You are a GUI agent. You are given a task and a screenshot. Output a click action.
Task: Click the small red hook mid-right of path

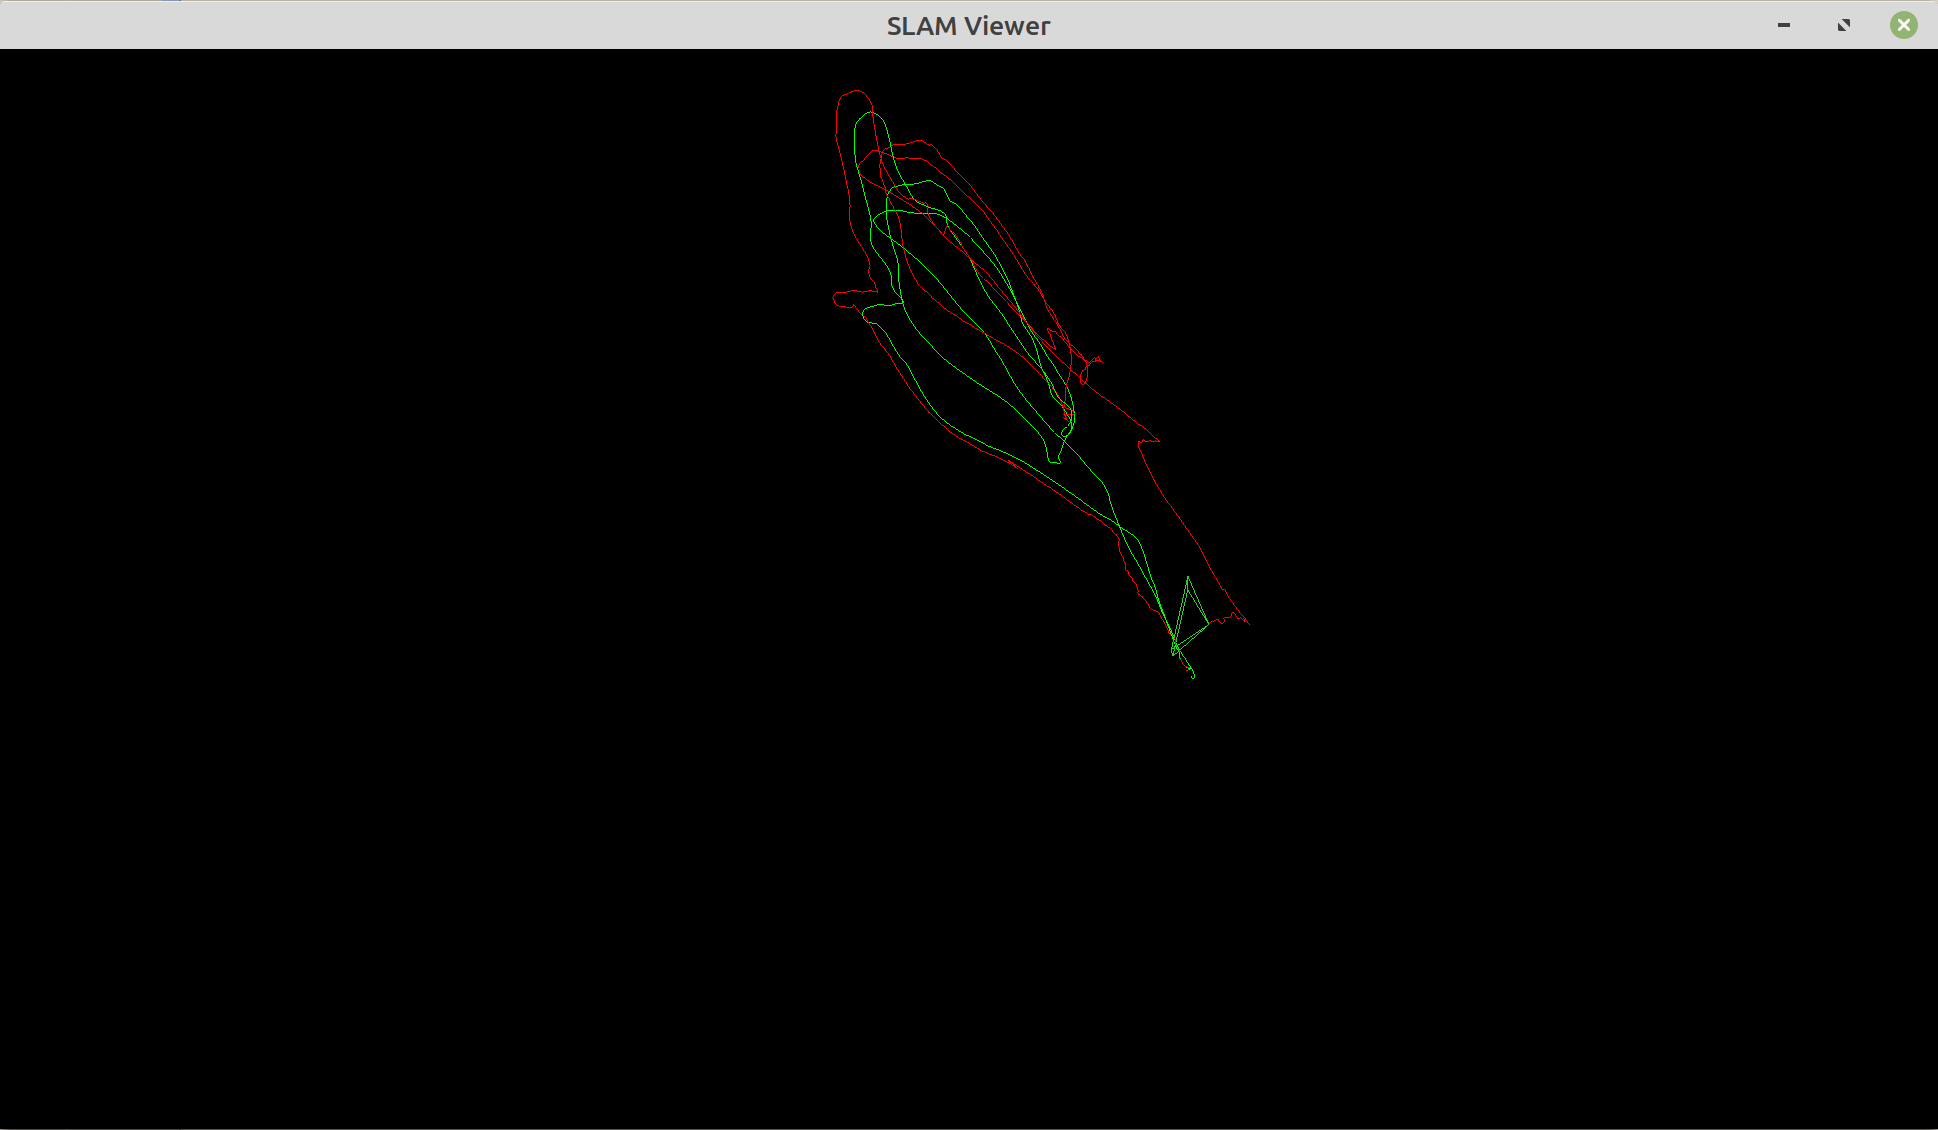(1098, 359)
